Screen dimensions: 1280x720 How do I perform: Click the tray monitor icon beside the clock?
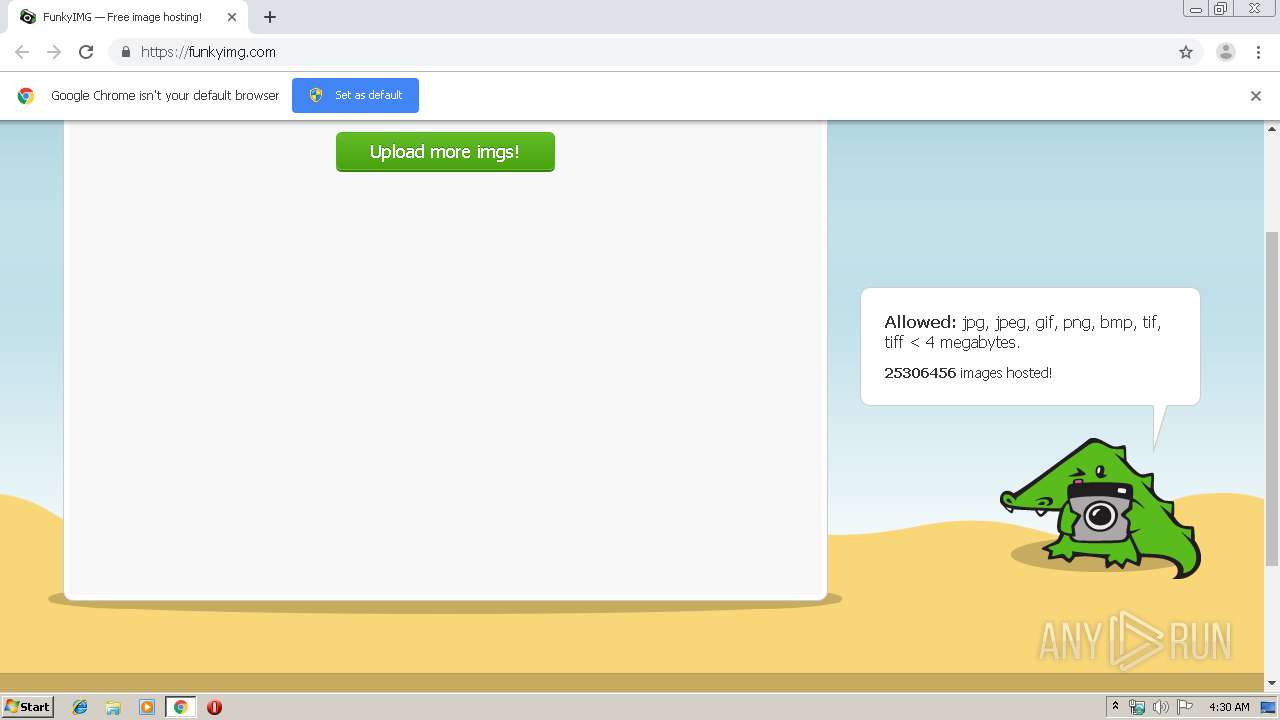click(1268, 707)
